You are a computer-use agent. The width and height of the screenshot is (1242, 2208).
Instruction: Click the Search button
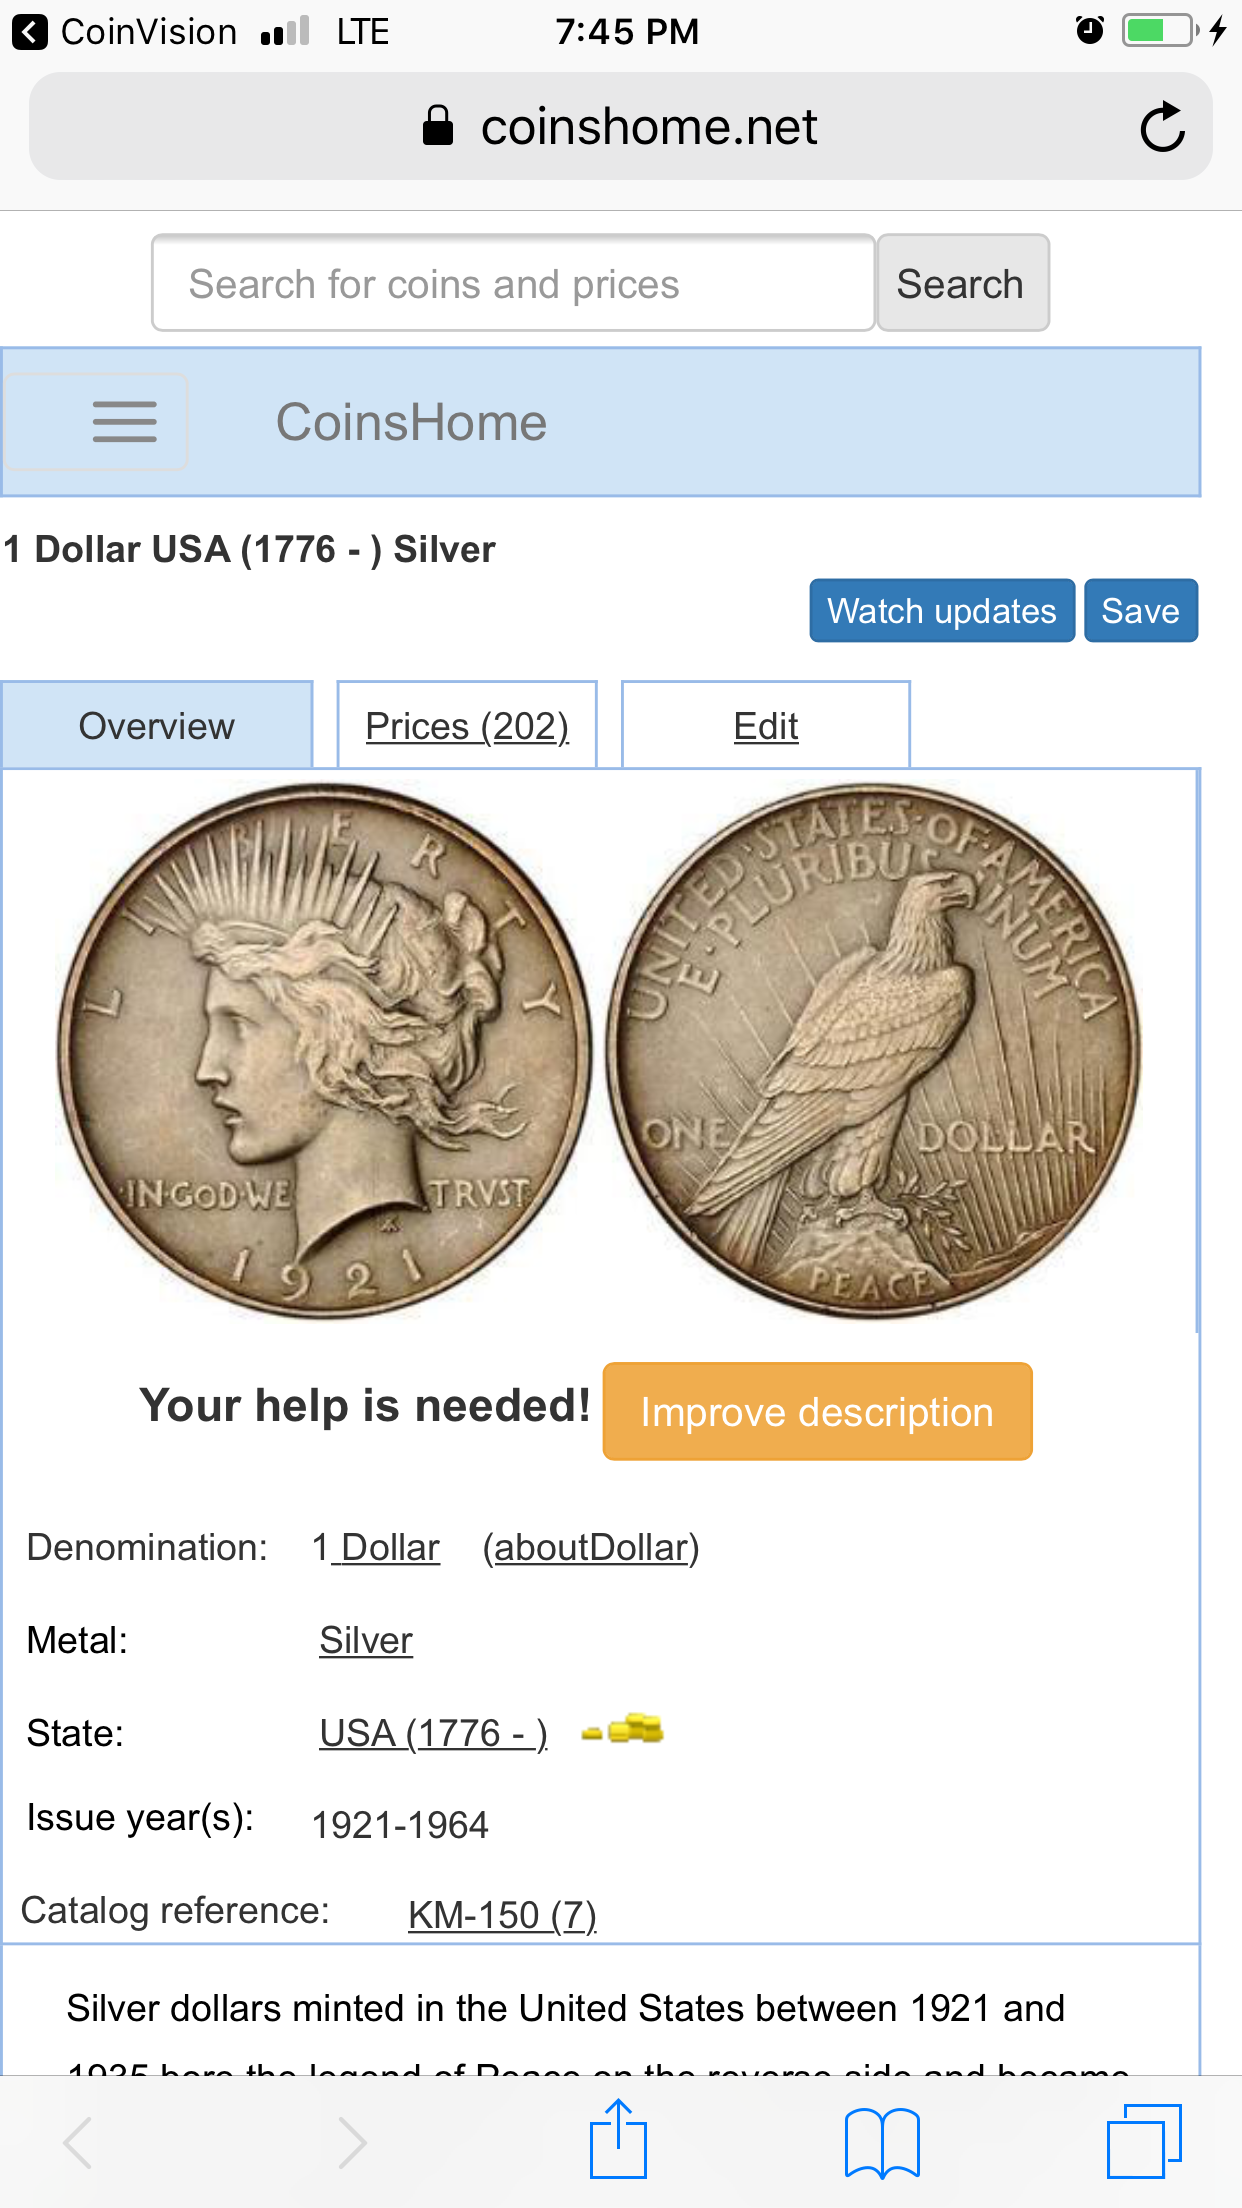(x=962, y=284)
